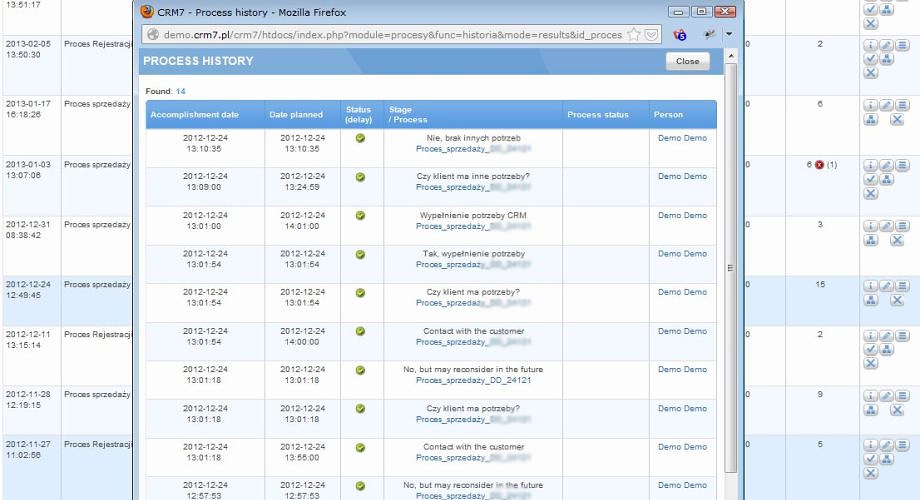Screen dimensions: 920x500
Task: Open info for 2013-02-05 13:50:30 row
Action: 870,45
